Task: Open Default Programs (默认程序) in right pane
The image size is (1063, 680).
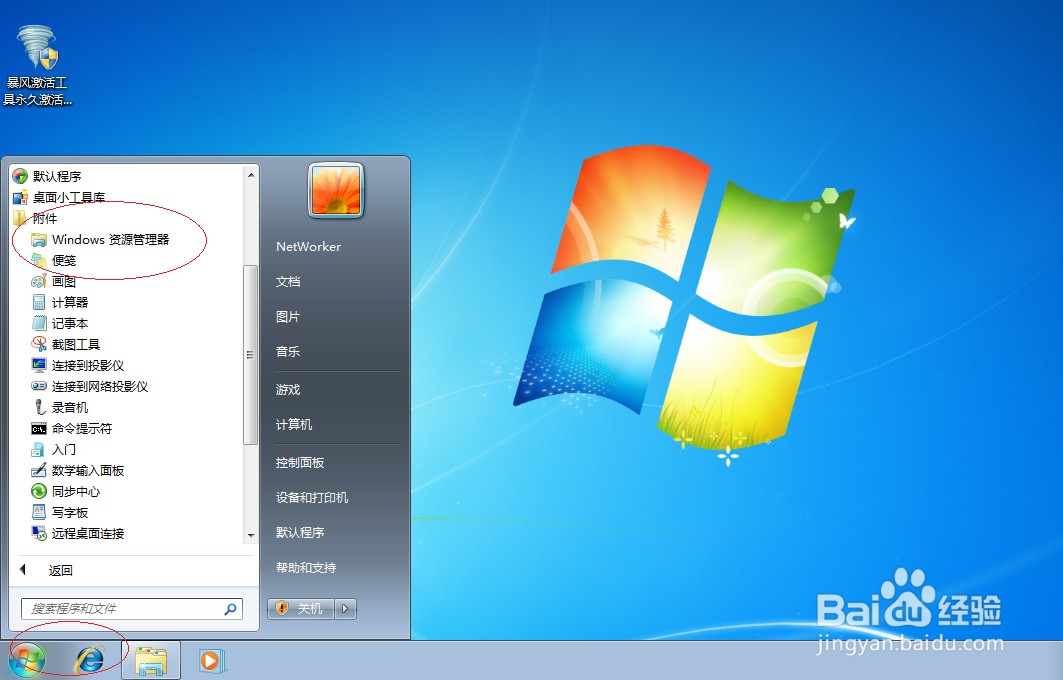Action: tap(300, 533)
